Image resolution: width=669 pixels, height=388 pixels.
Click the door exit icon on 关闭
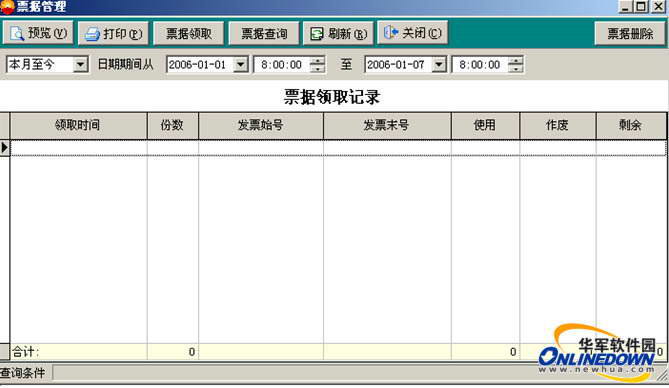point(391,32)
